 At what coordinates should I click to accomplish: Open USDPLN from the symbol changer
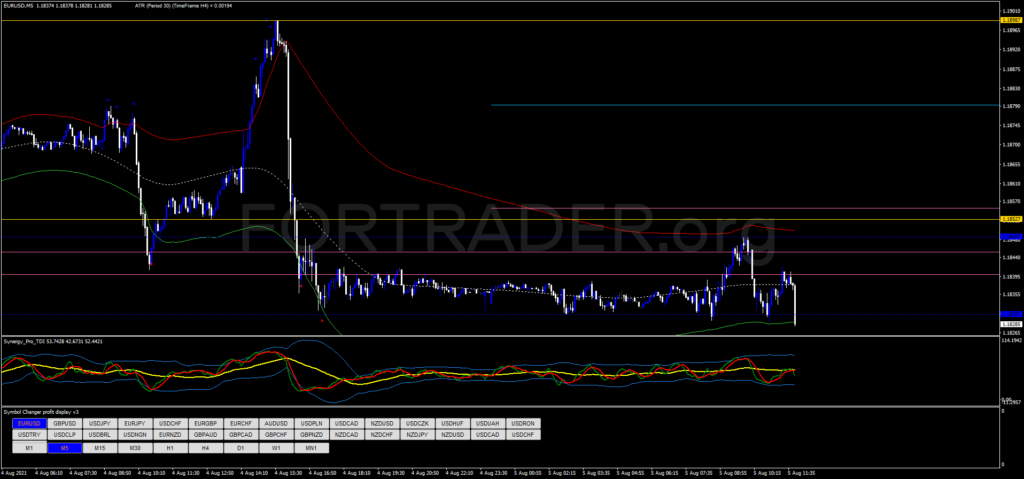(312, 423)
